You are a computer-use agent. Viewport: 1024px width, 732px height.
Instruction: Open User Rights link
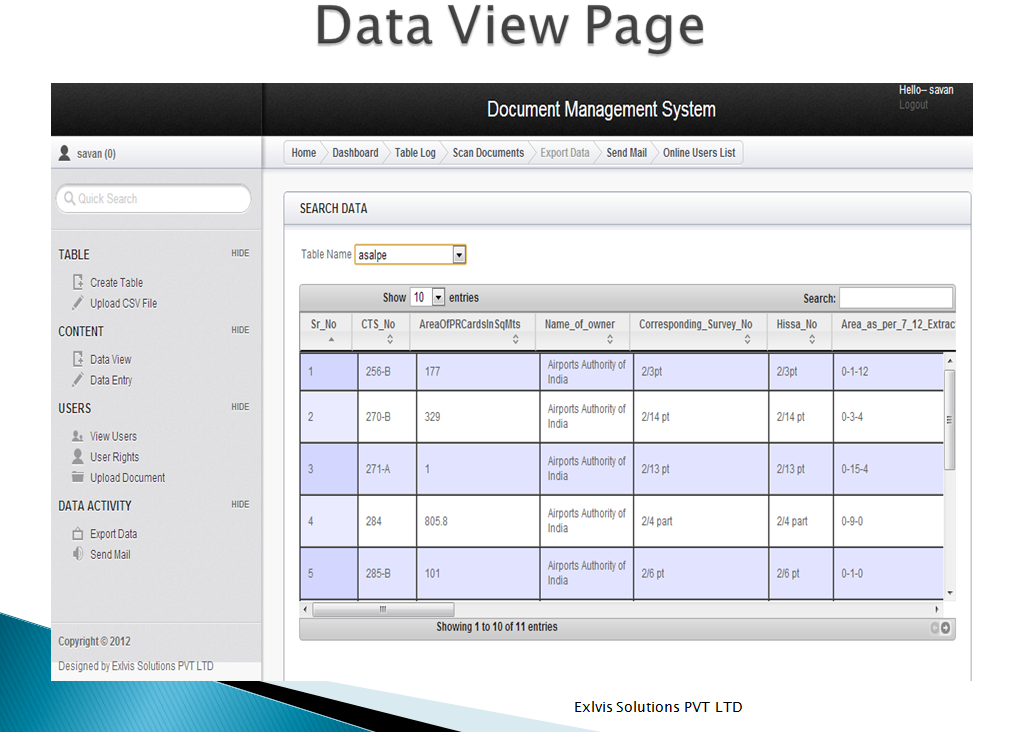114,457
